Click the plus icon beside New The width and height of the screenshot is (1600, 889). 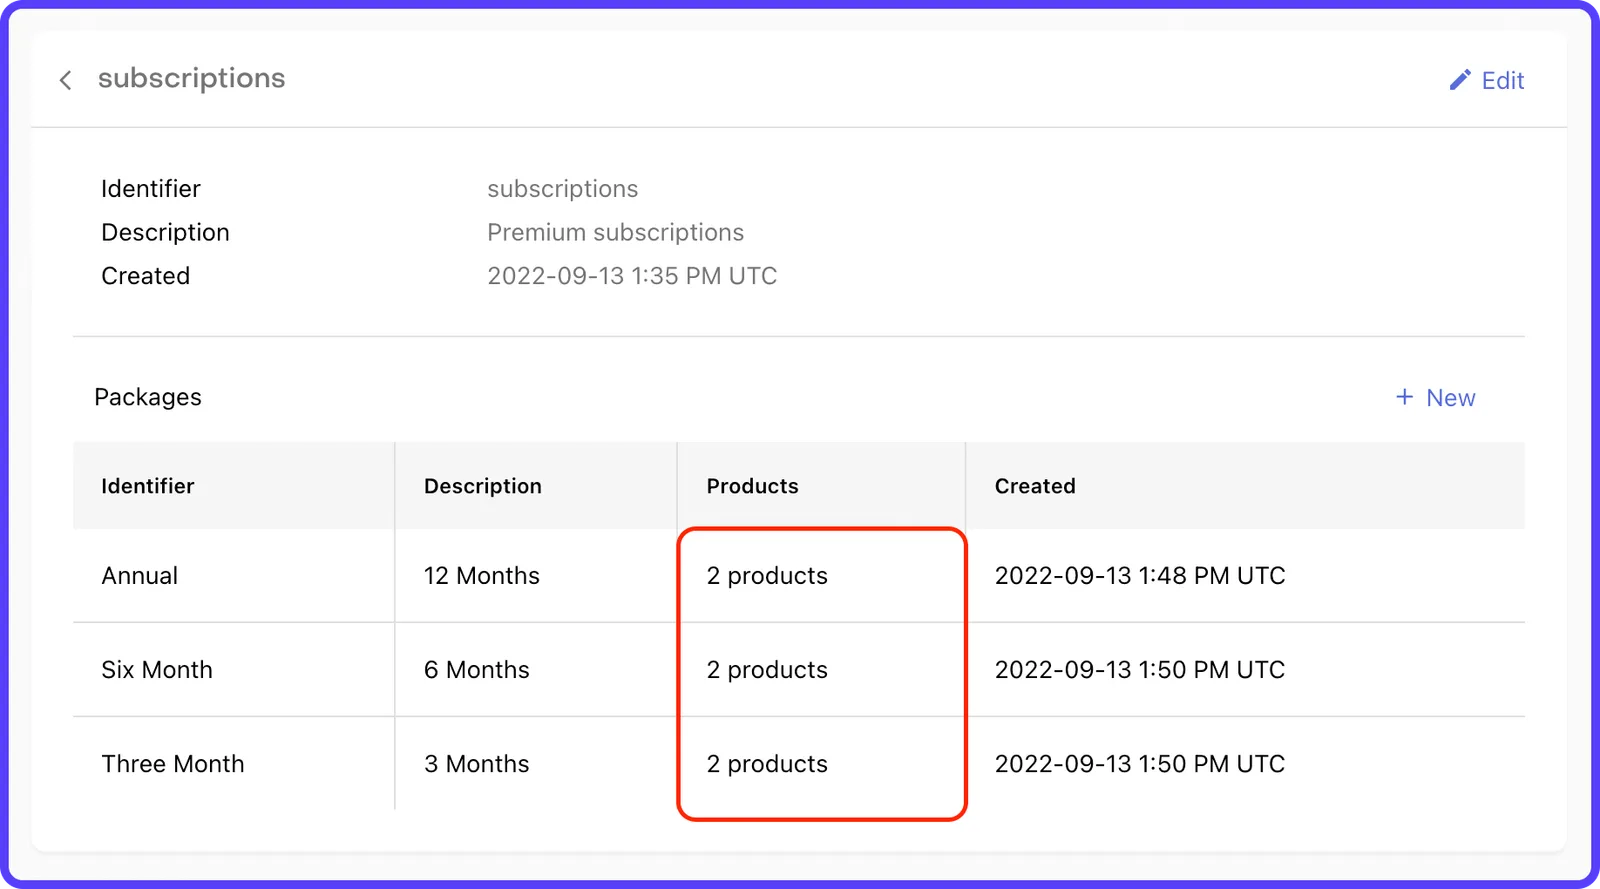coord(1404,397)
